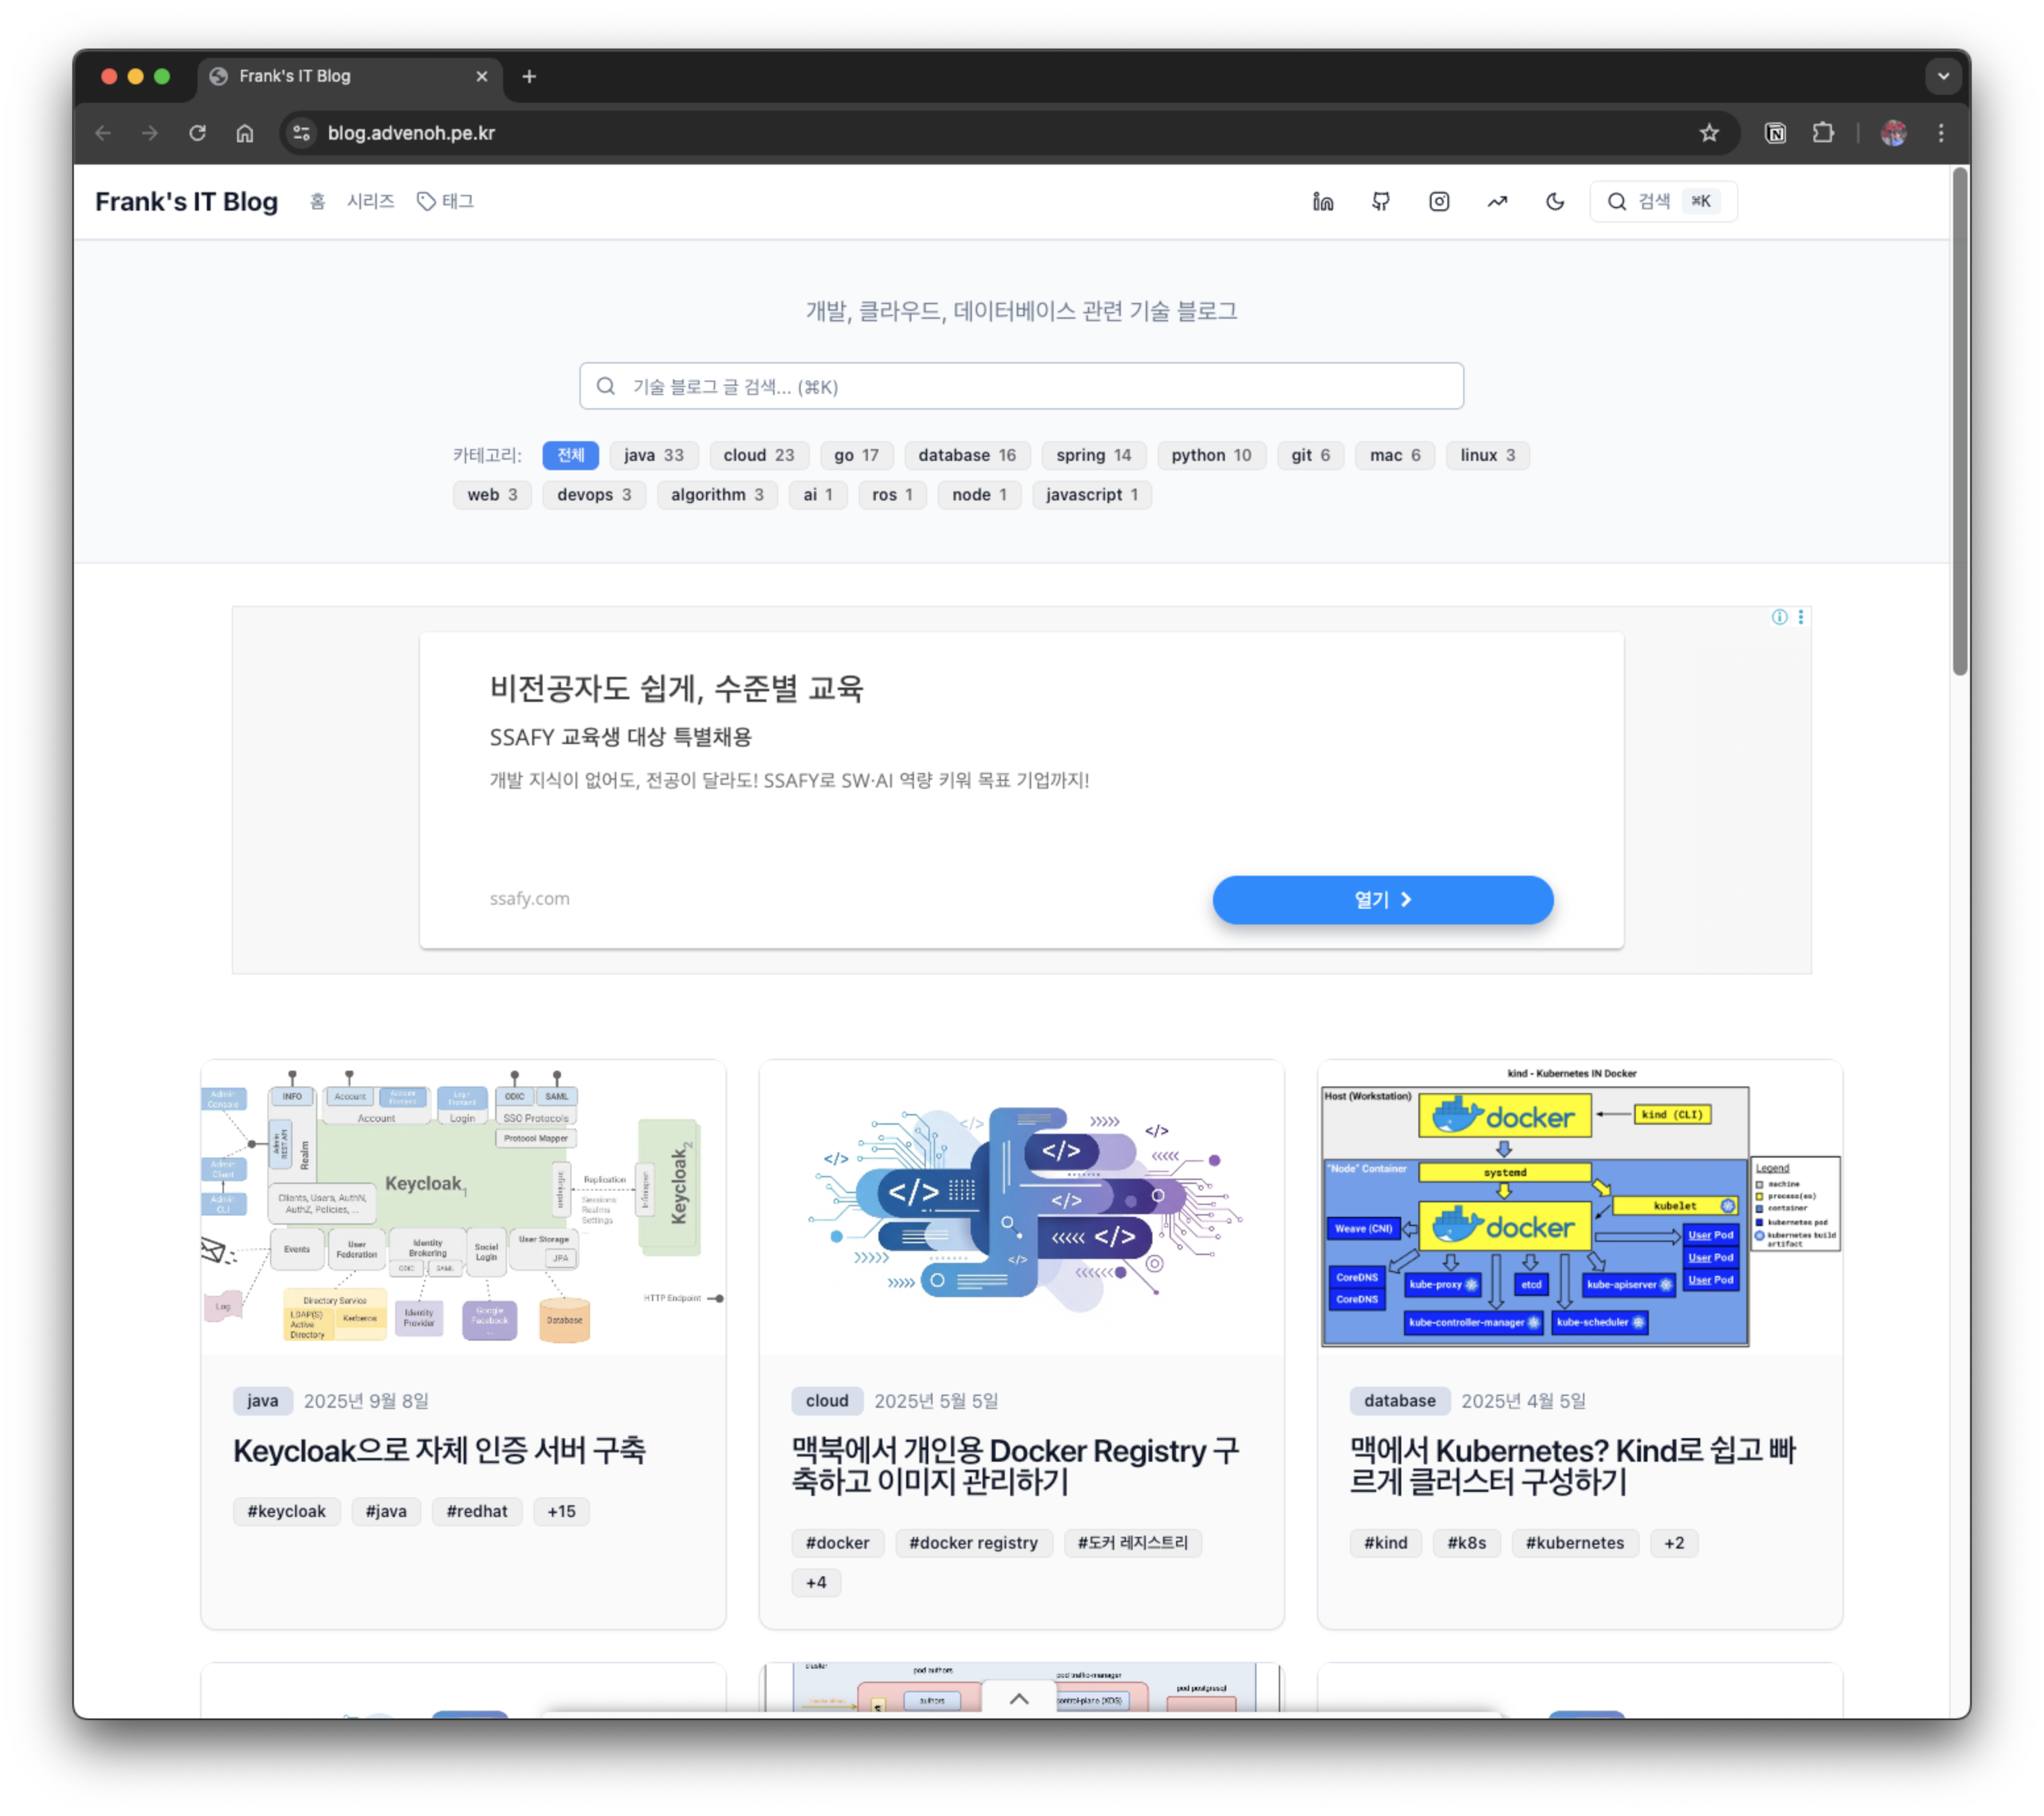Open the Keycloak 인증 서버 구축 post
The image size is (2044, 1816).
tap(440, 1451)
